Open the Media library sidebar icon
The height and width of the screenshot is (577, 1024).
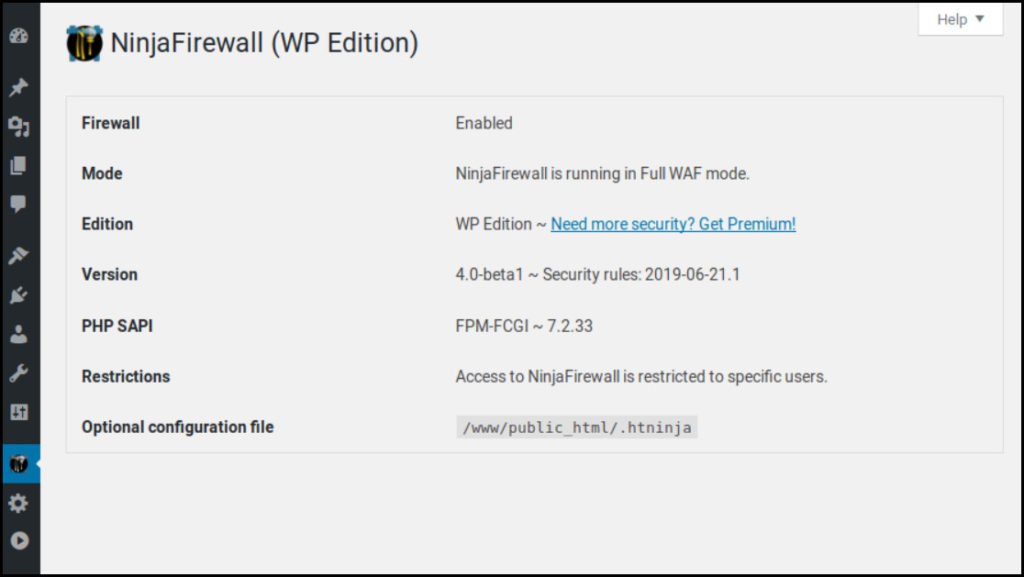pyautogui.click(x=18, y=127)
